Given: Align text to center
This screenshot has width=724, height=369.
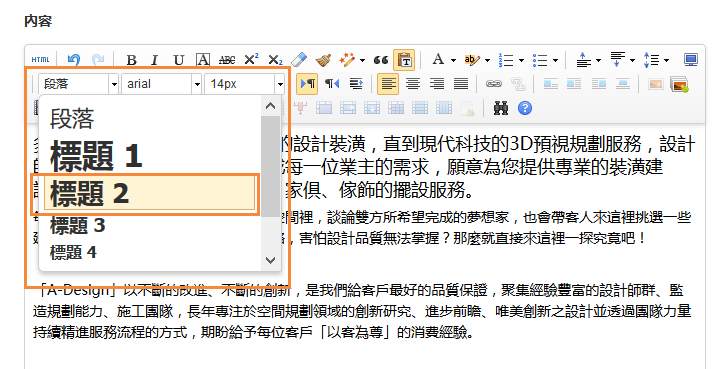Looking at the screenshot, I should [x=412, y=84].
